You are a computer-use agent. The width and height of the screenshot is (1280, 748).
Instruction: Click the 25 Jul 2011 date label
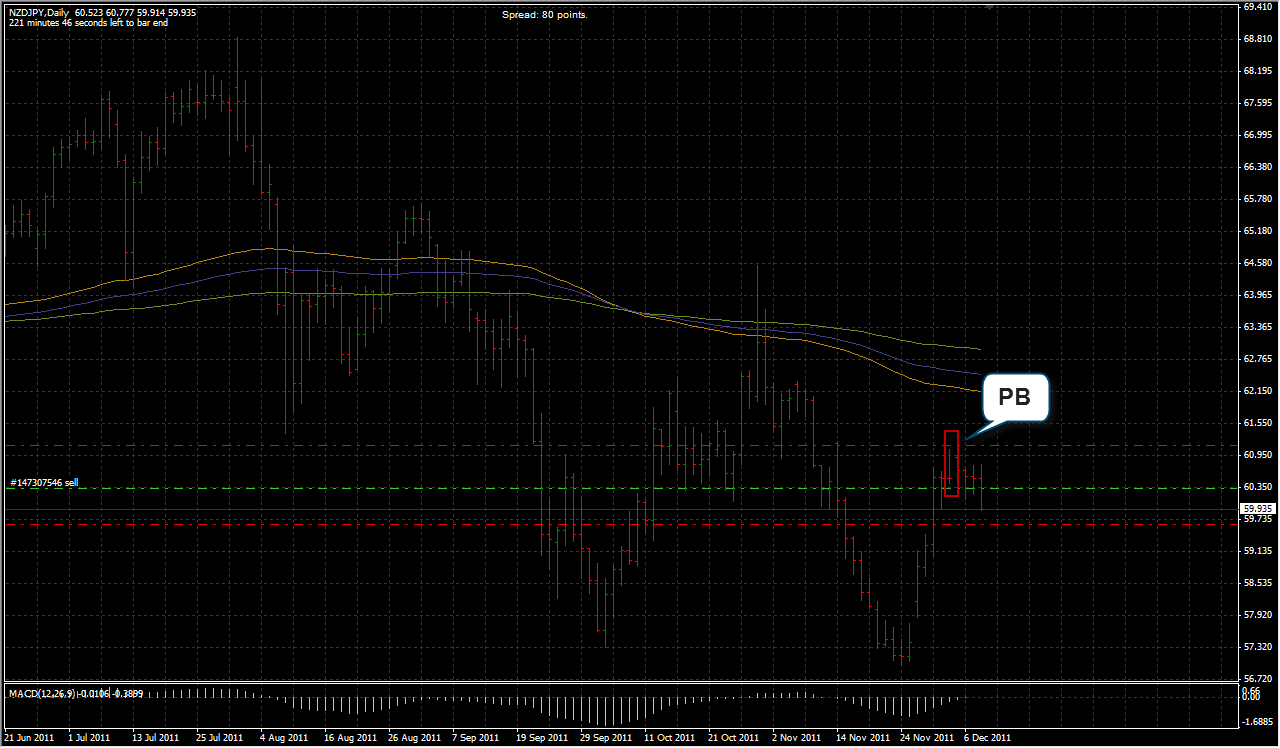pos(219,738)
